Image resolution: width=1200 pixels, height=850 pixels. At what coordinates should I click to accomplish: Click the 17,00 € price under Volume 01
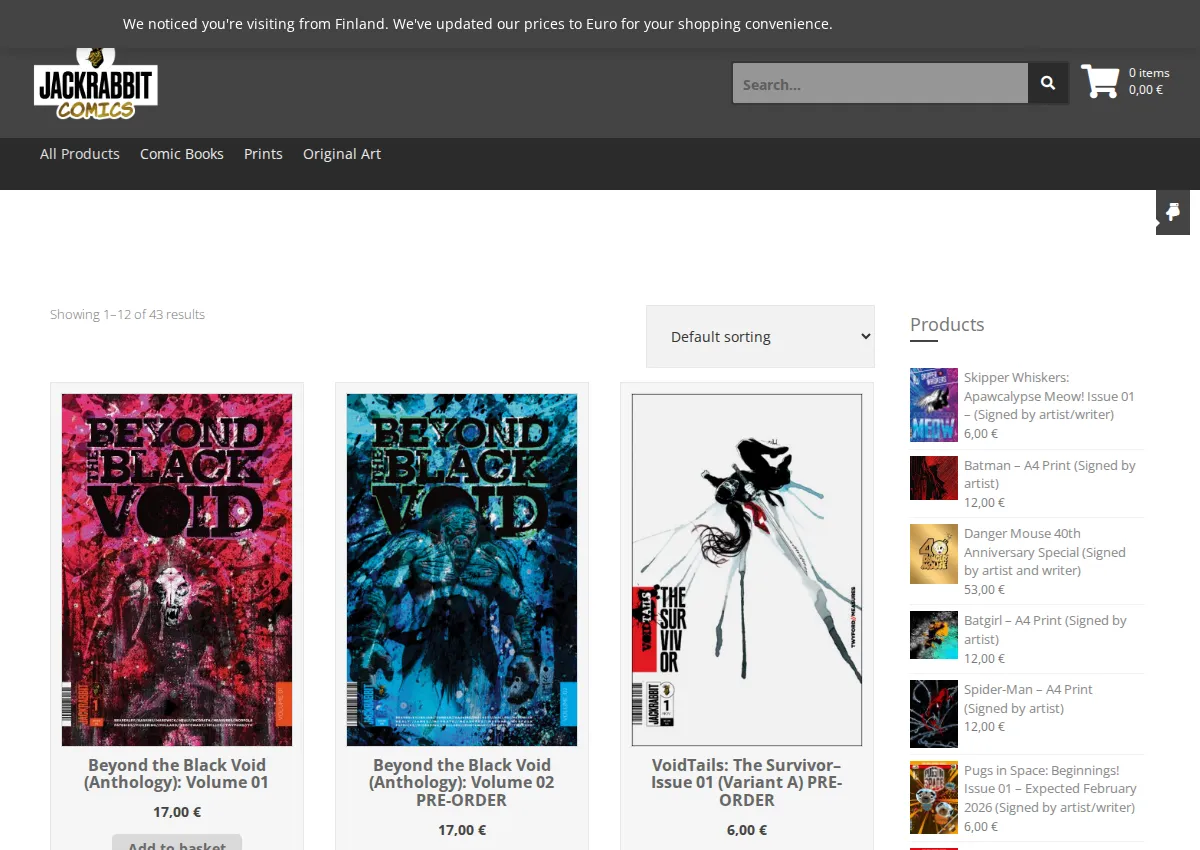[x=177, y=812]
